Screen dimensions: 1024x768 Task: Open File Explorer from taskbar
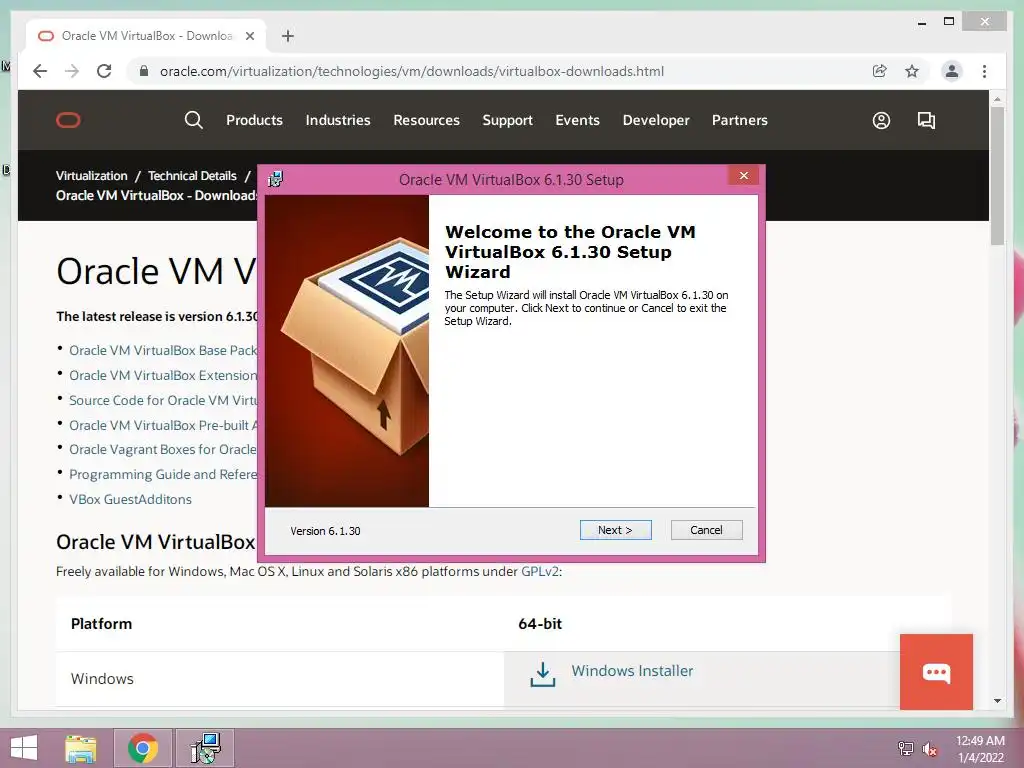tap(81, 748)
